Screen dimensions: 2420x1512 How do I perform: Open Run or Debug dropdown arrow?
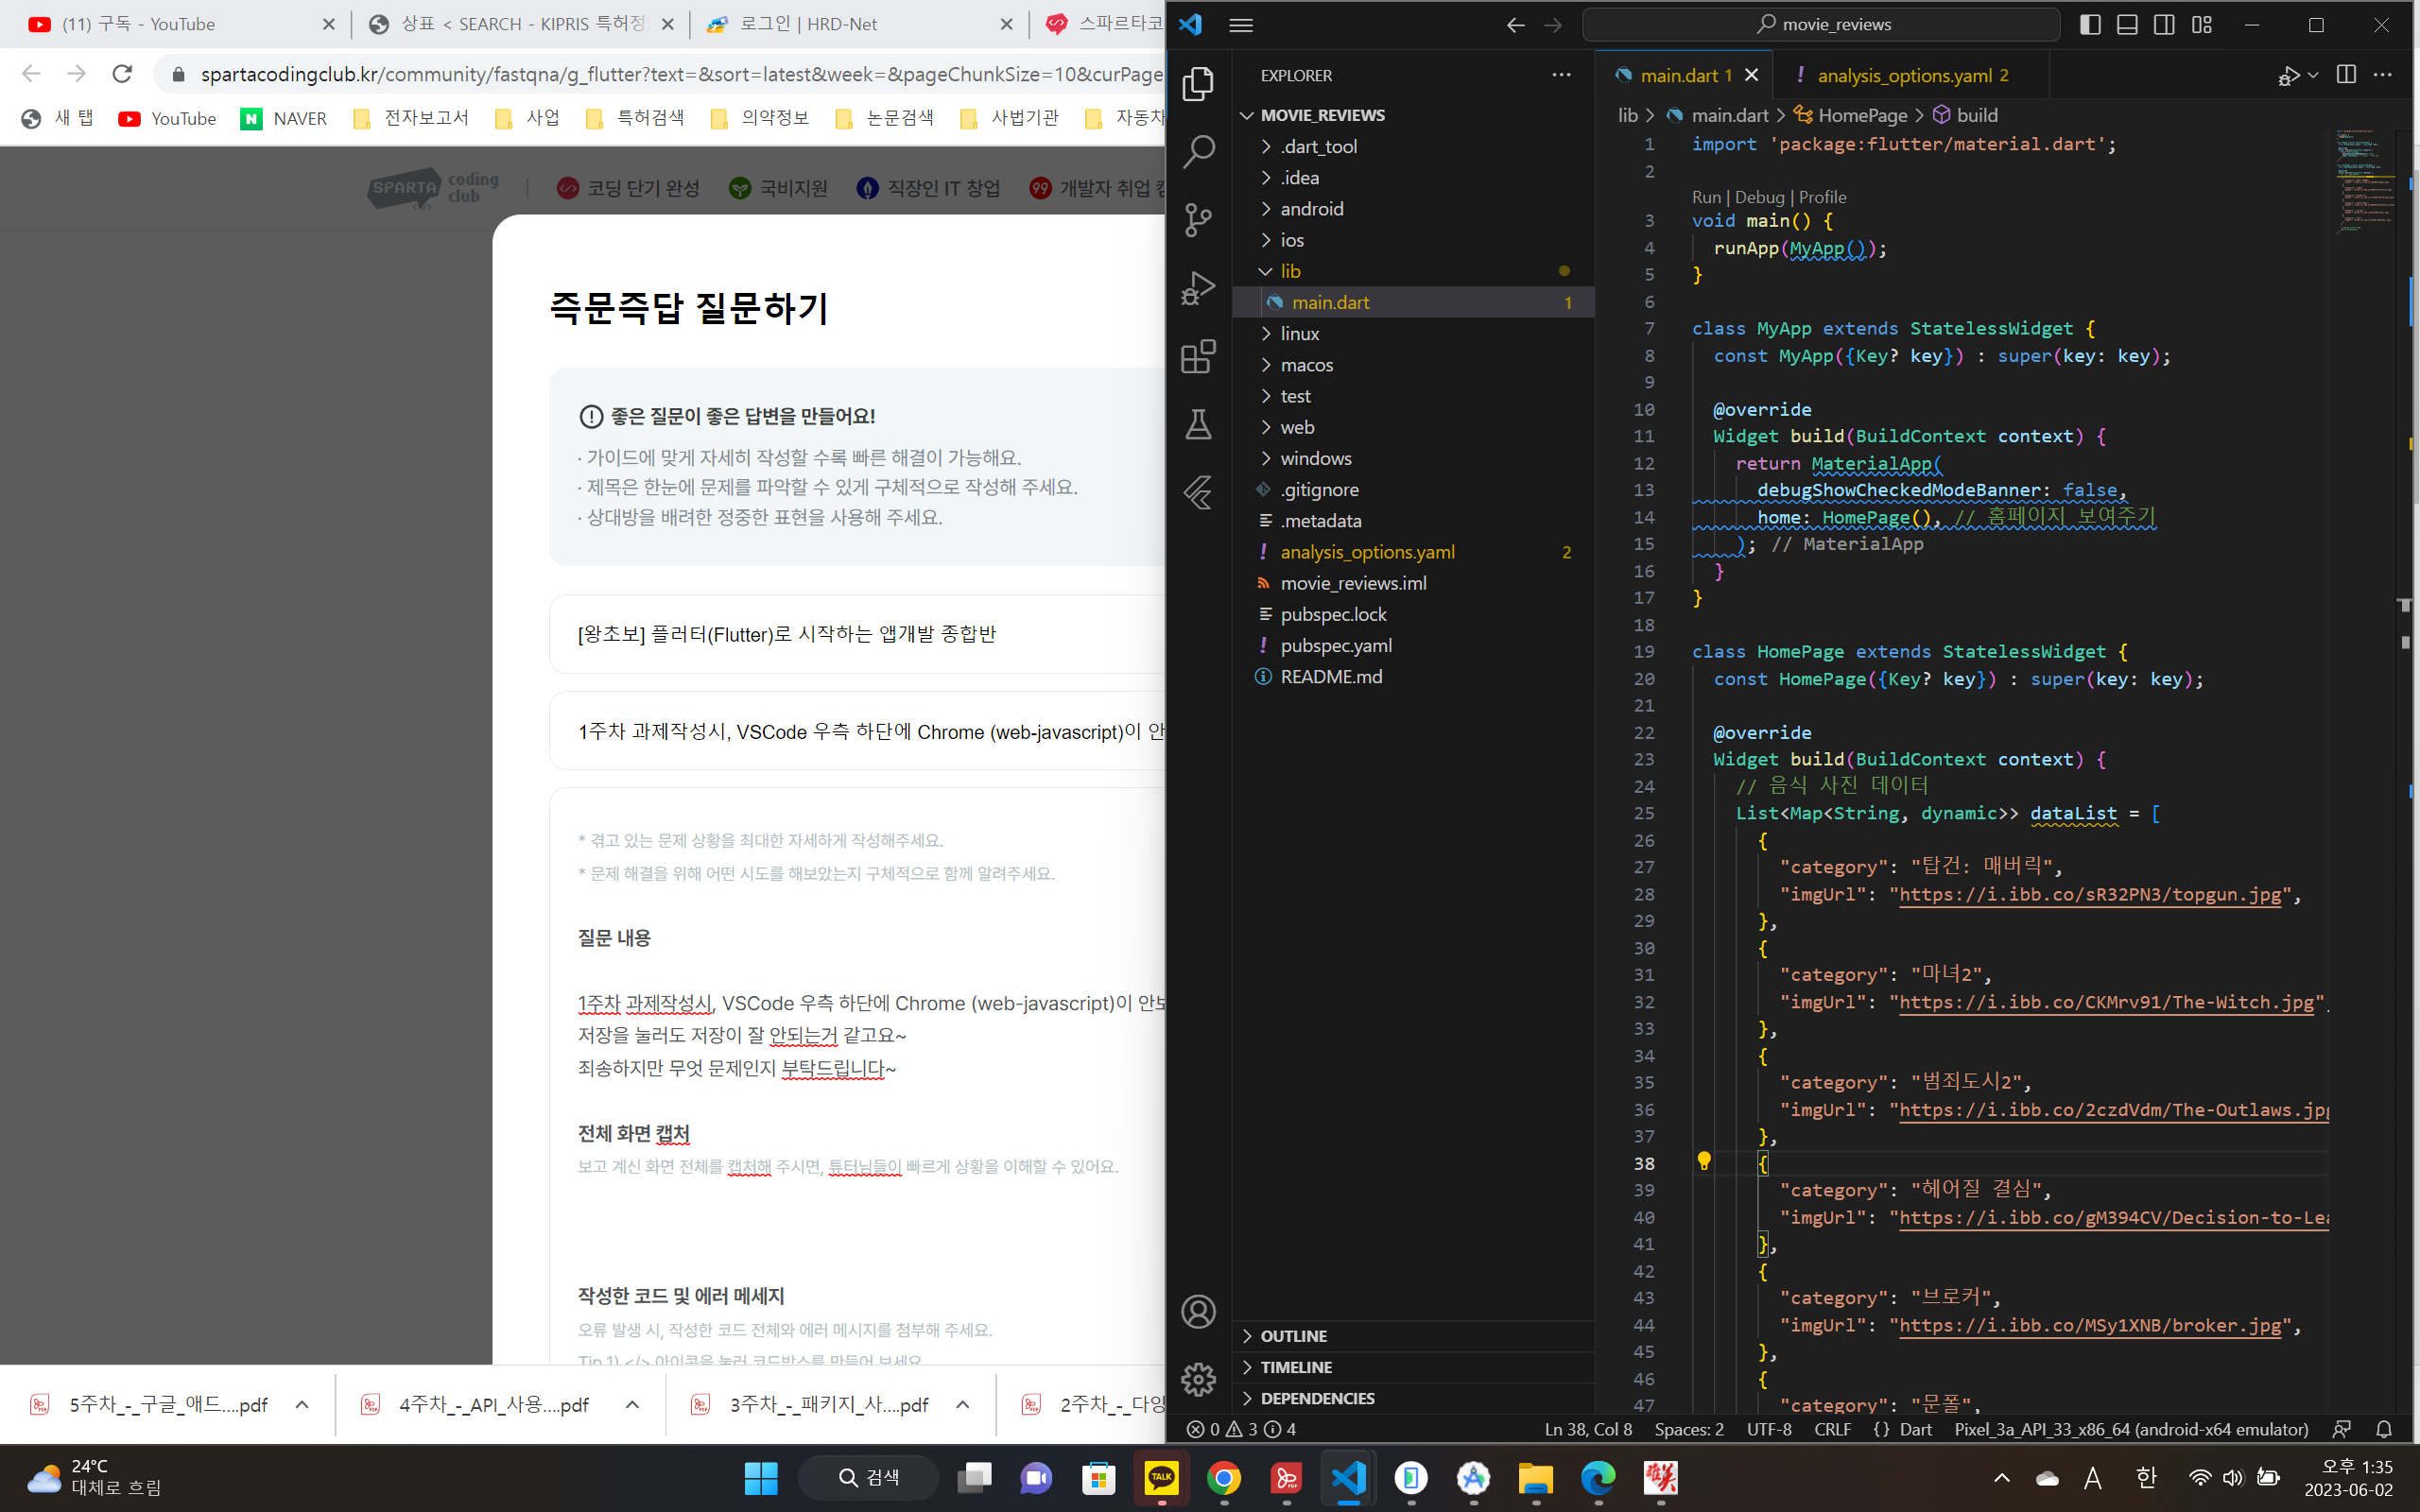coord(2313,75)
